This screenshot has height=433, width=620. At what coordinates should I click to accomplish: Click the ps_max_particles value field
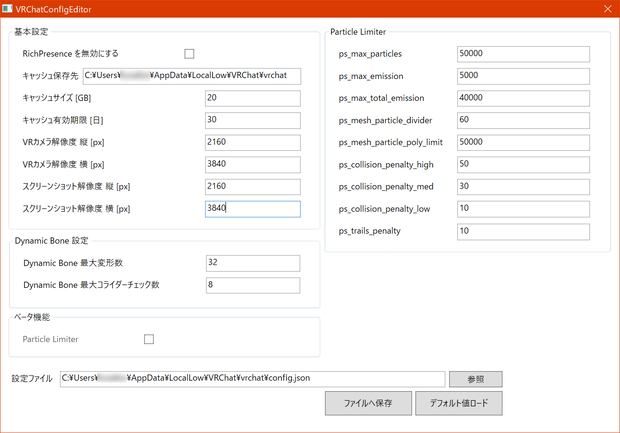[524, 54]
